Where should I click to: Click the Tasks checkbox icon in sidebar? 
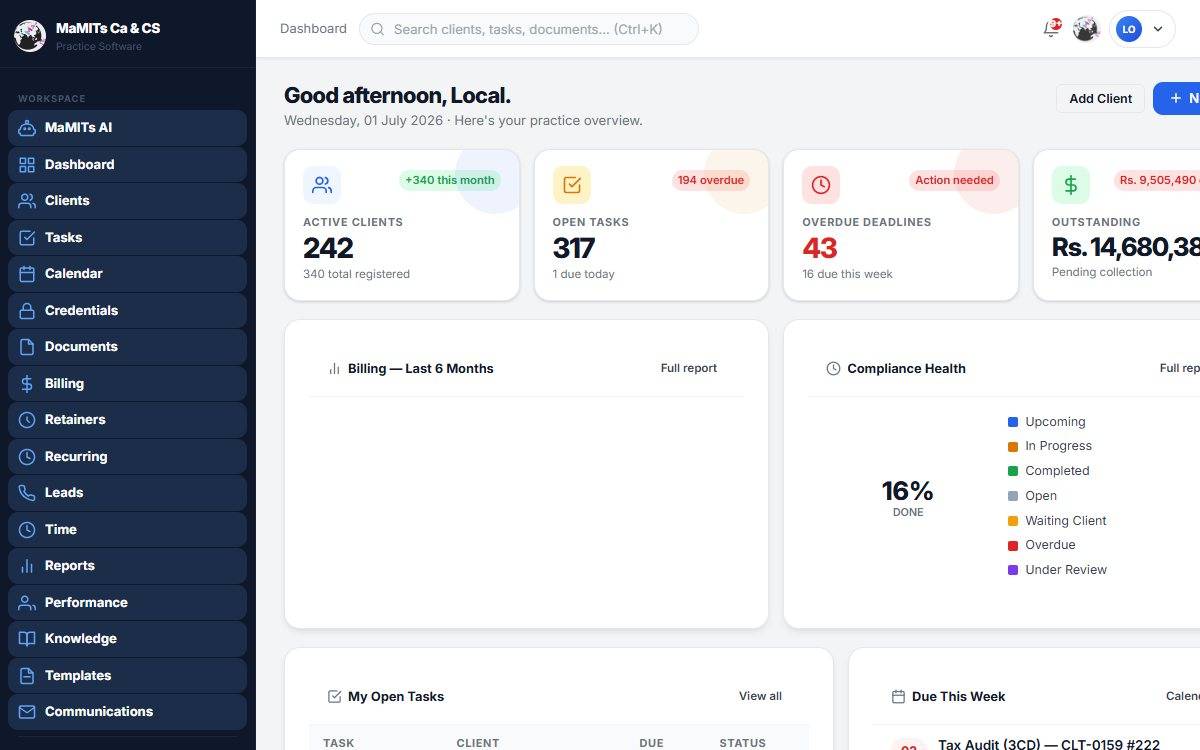tap(27, 238)
